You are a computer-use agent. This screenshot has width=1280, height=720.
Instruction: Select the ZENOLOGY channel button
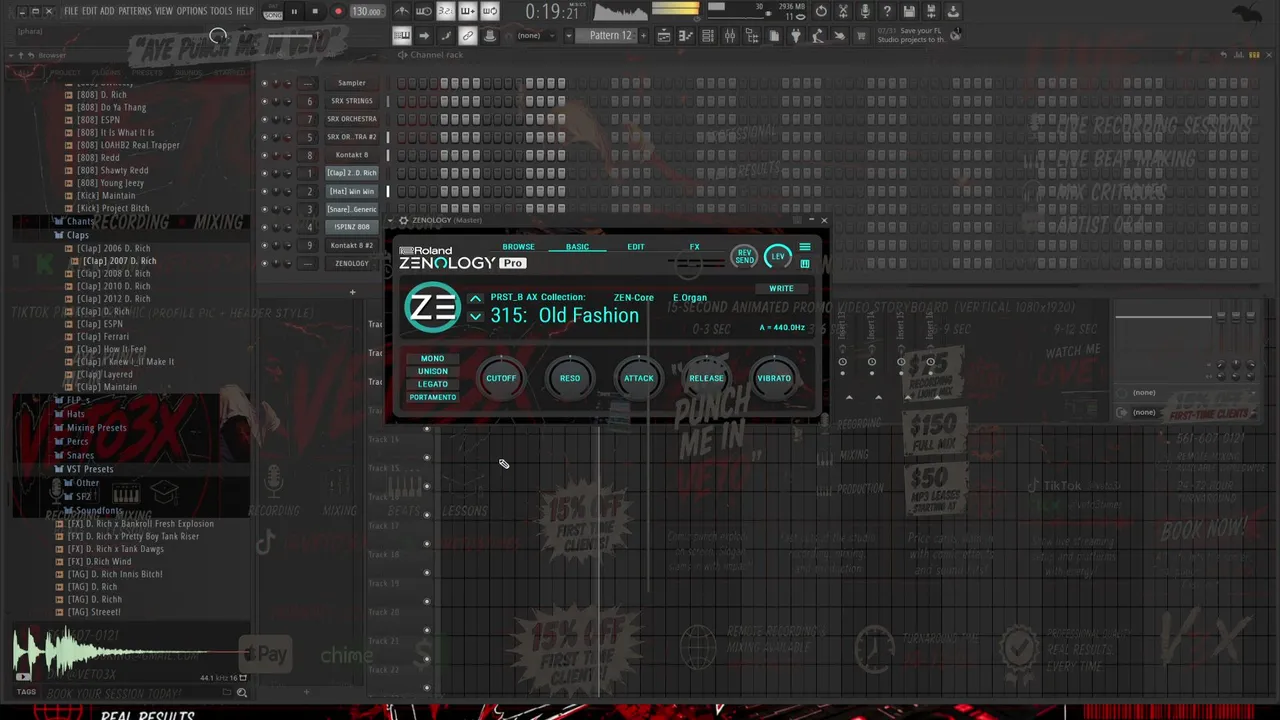352,264
